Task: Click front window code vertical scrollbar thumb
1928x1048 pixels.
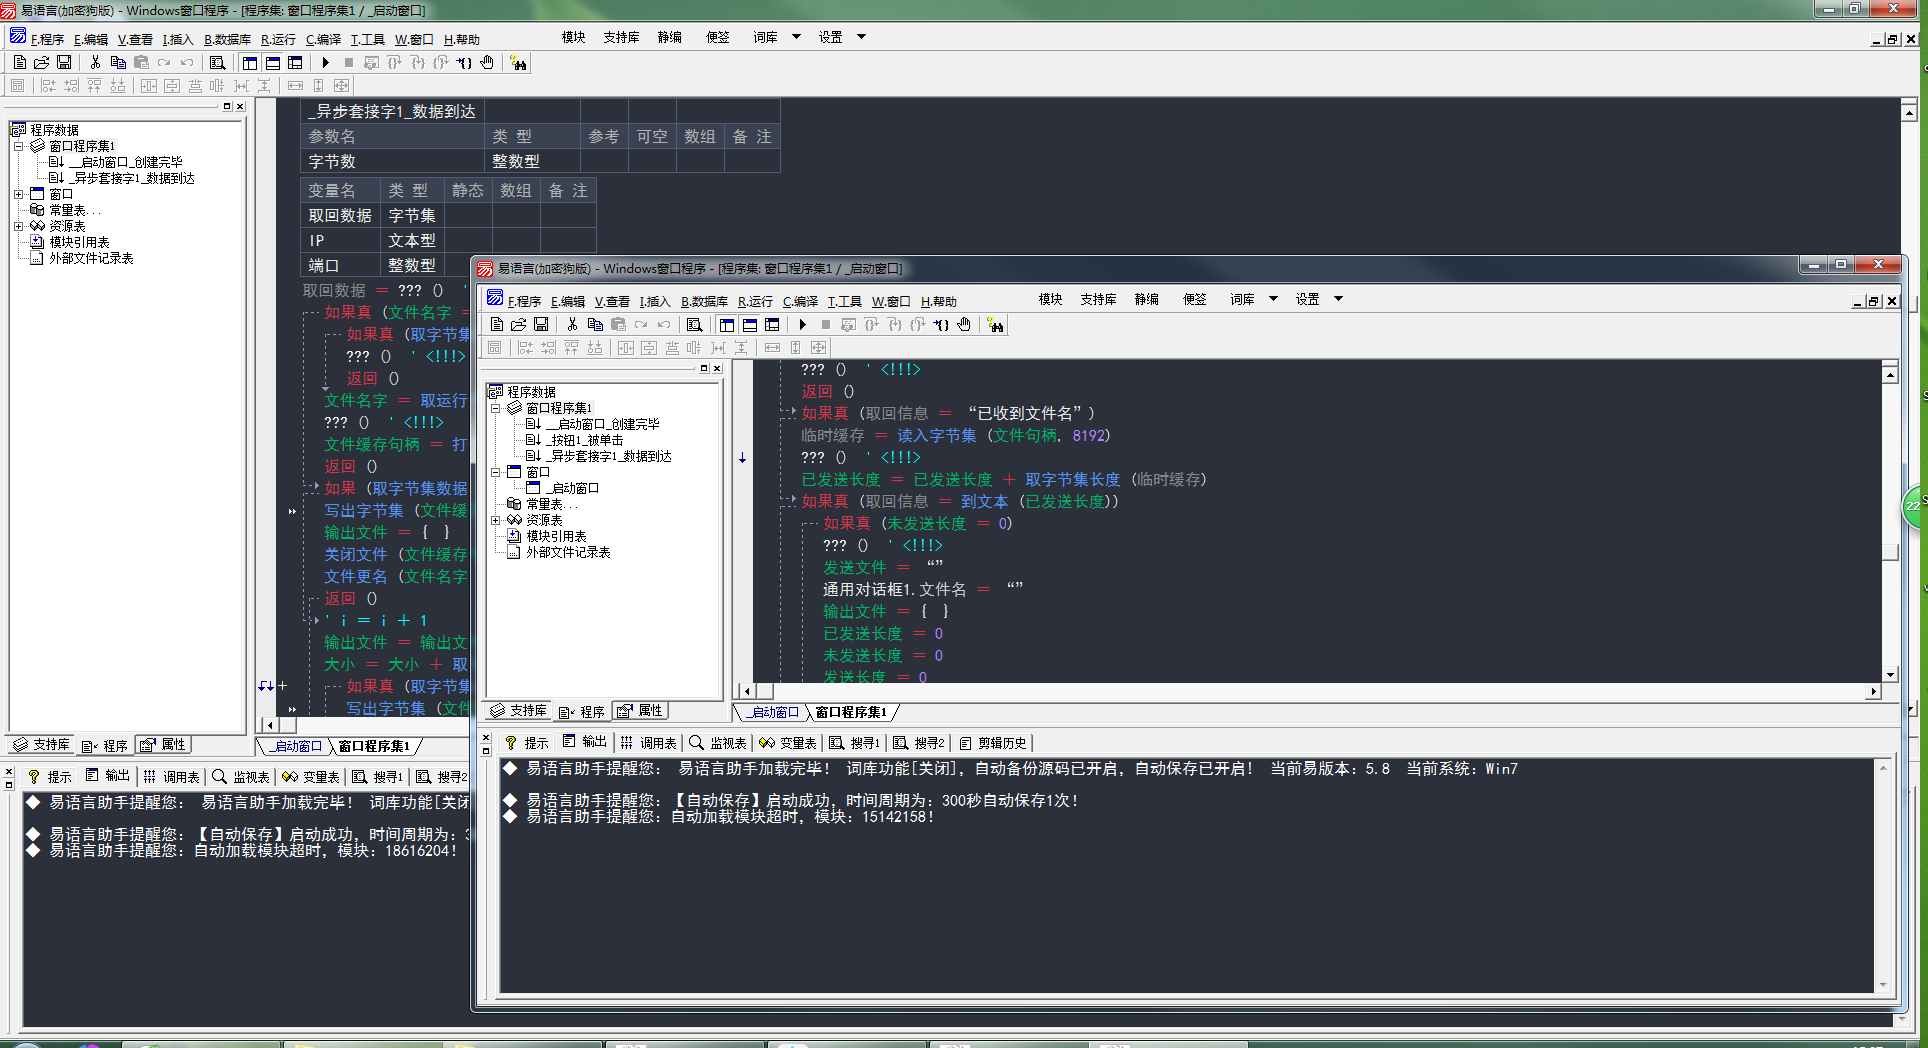Action: pyautogui.click(x=1890, y=552)
